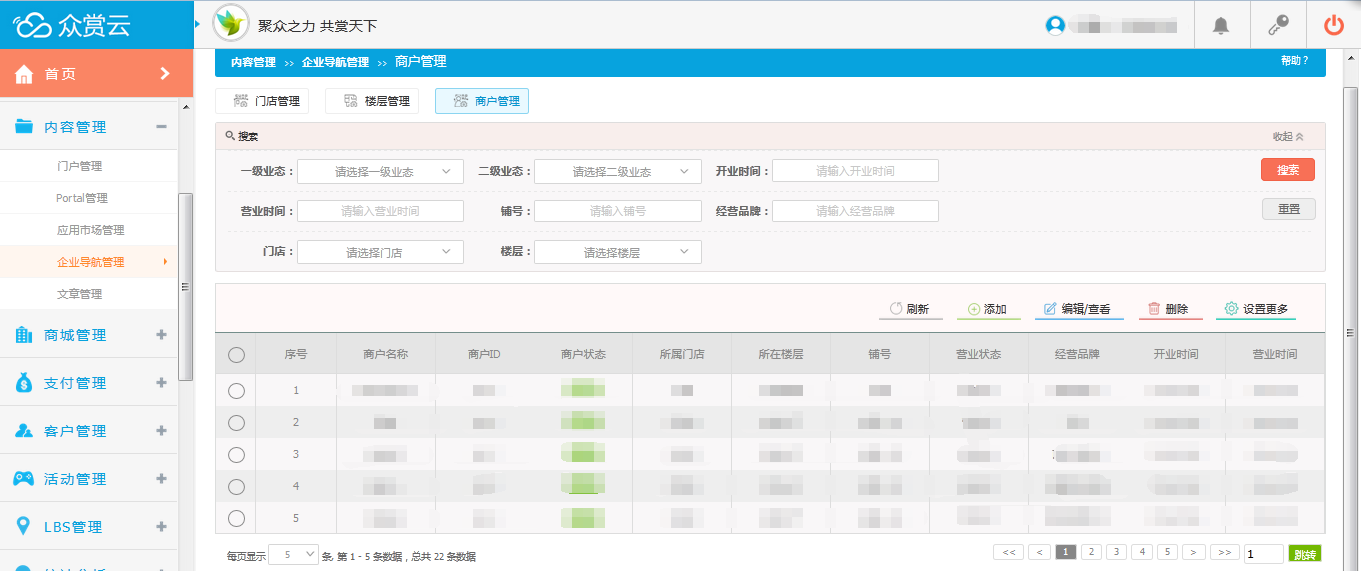
Task: Click the power logout icon
Action: (x=1334, y=26)
